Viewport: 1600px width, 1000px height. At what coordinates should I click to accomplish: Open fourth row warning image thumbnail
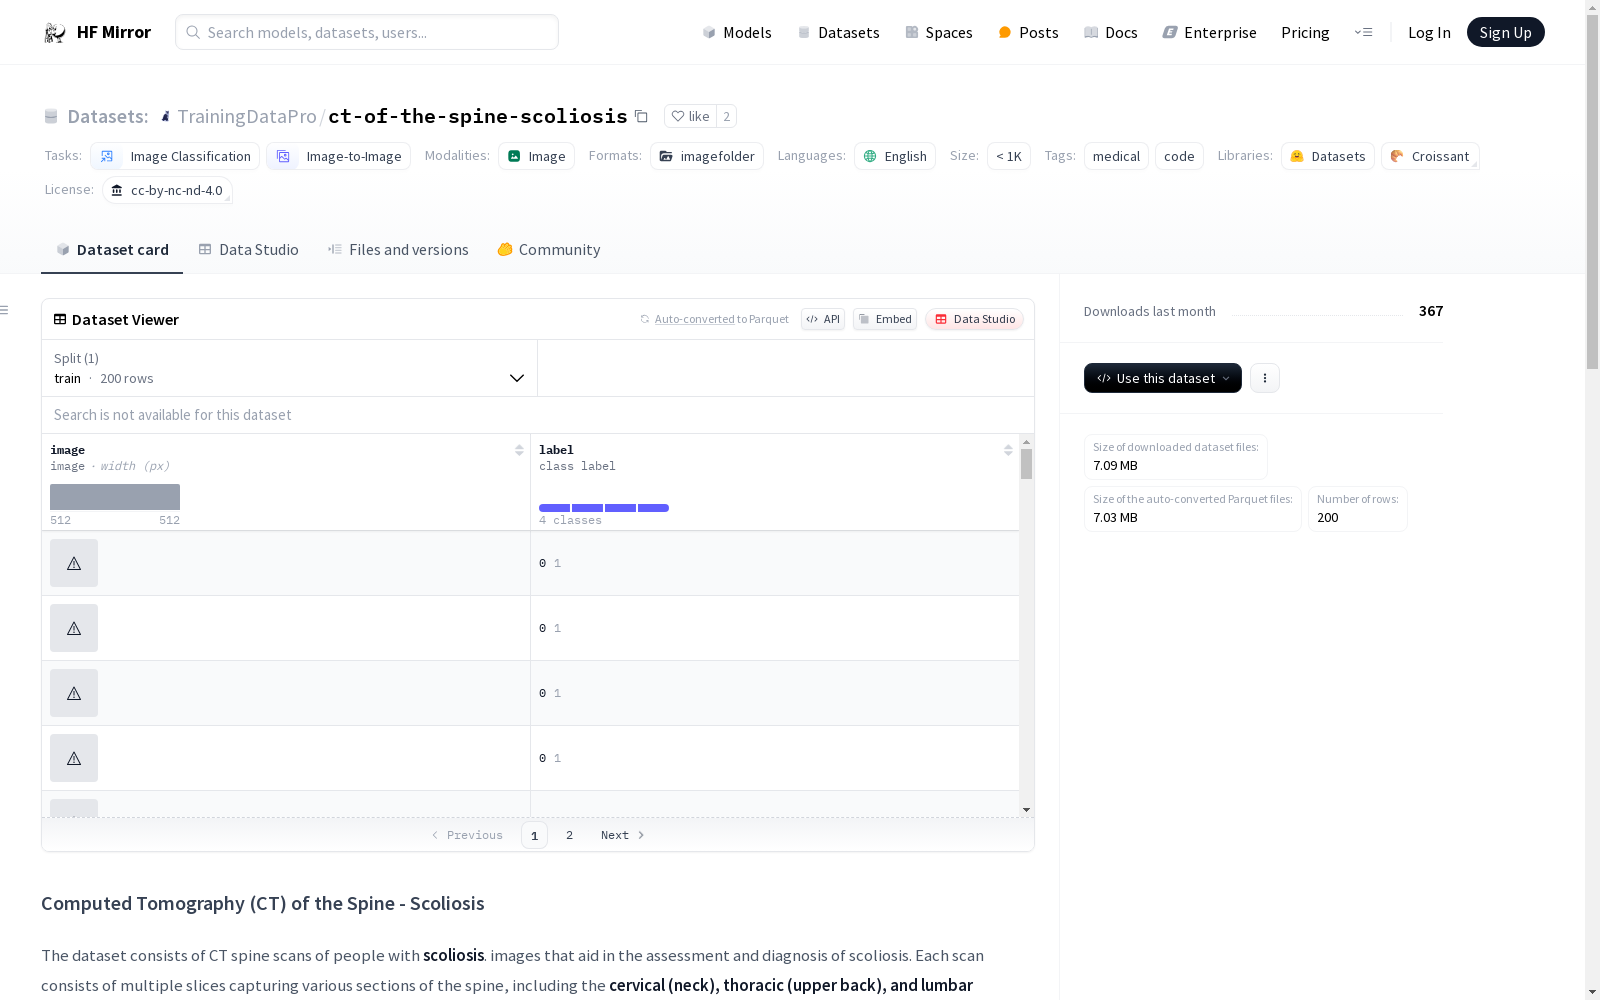click(74, 758)
